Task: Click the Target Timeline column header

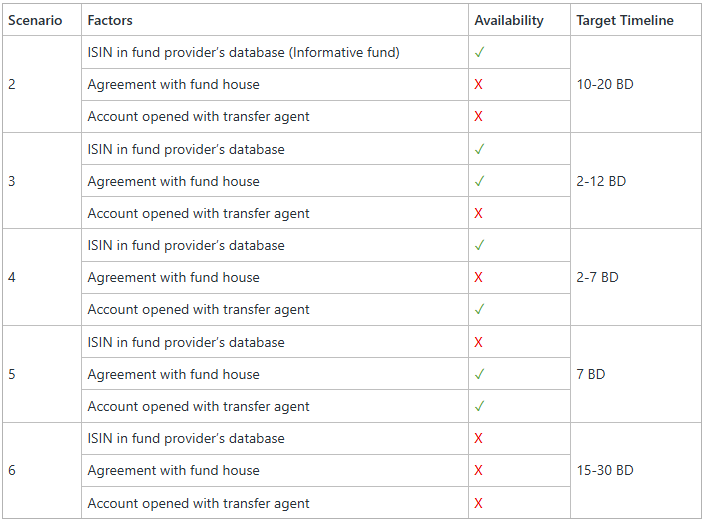Action: pos(625,20)
